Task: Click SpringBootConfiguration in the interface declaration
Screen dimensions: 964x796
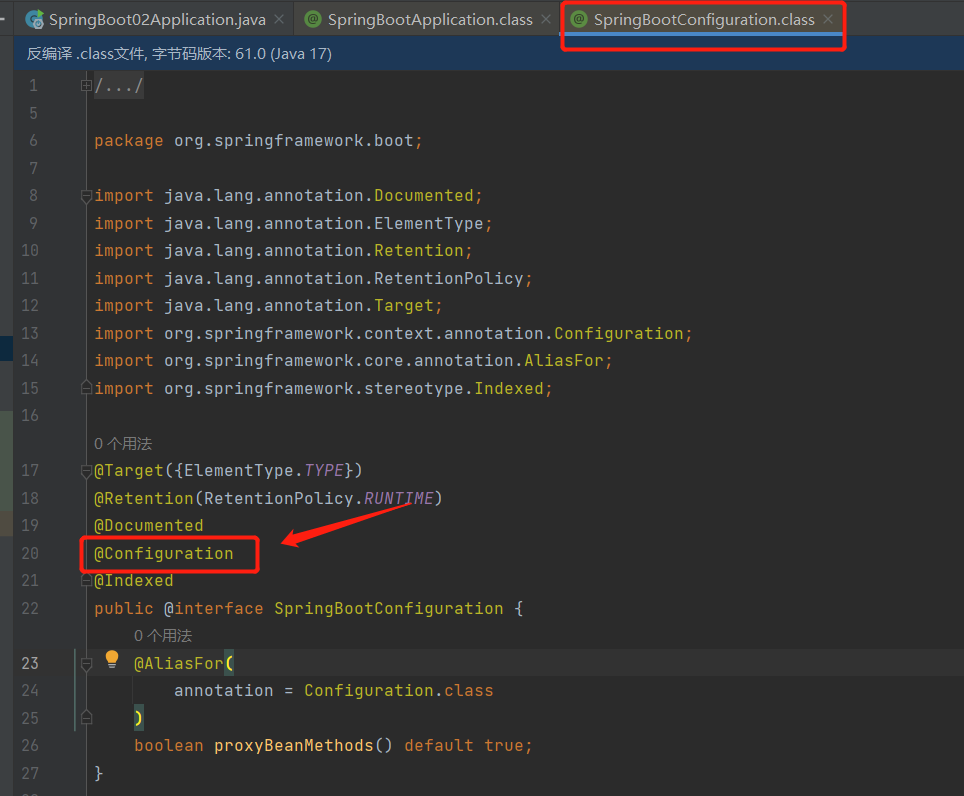Action: point(389,609)
